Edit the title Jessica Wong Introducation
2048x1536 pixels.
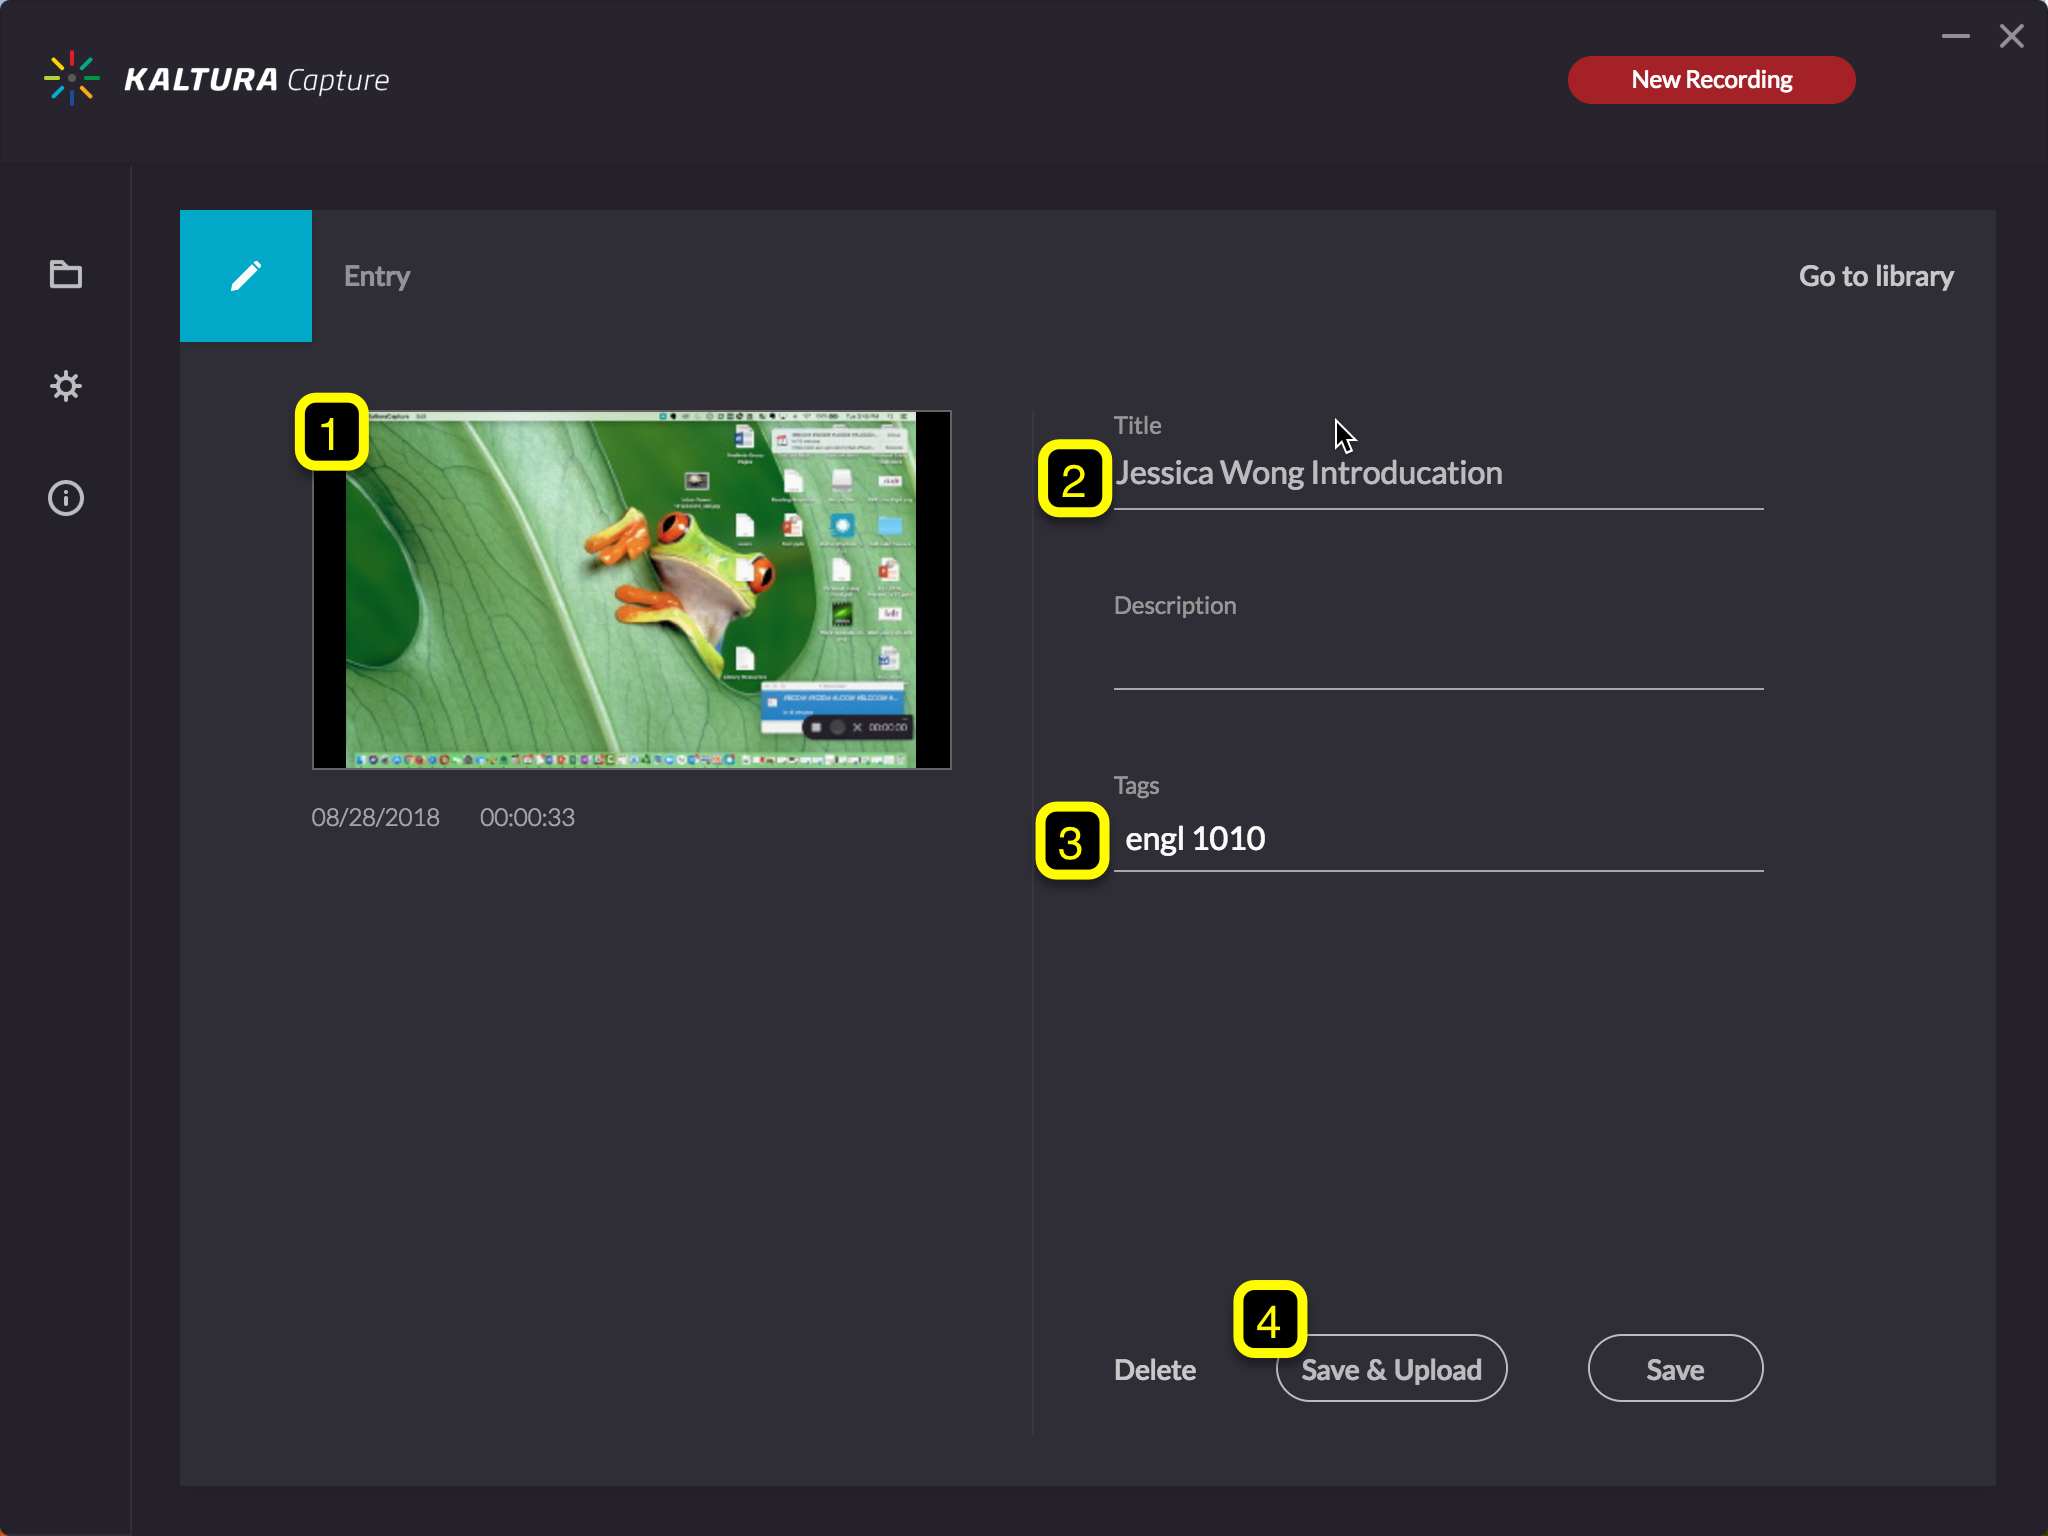coord(1400,472)
